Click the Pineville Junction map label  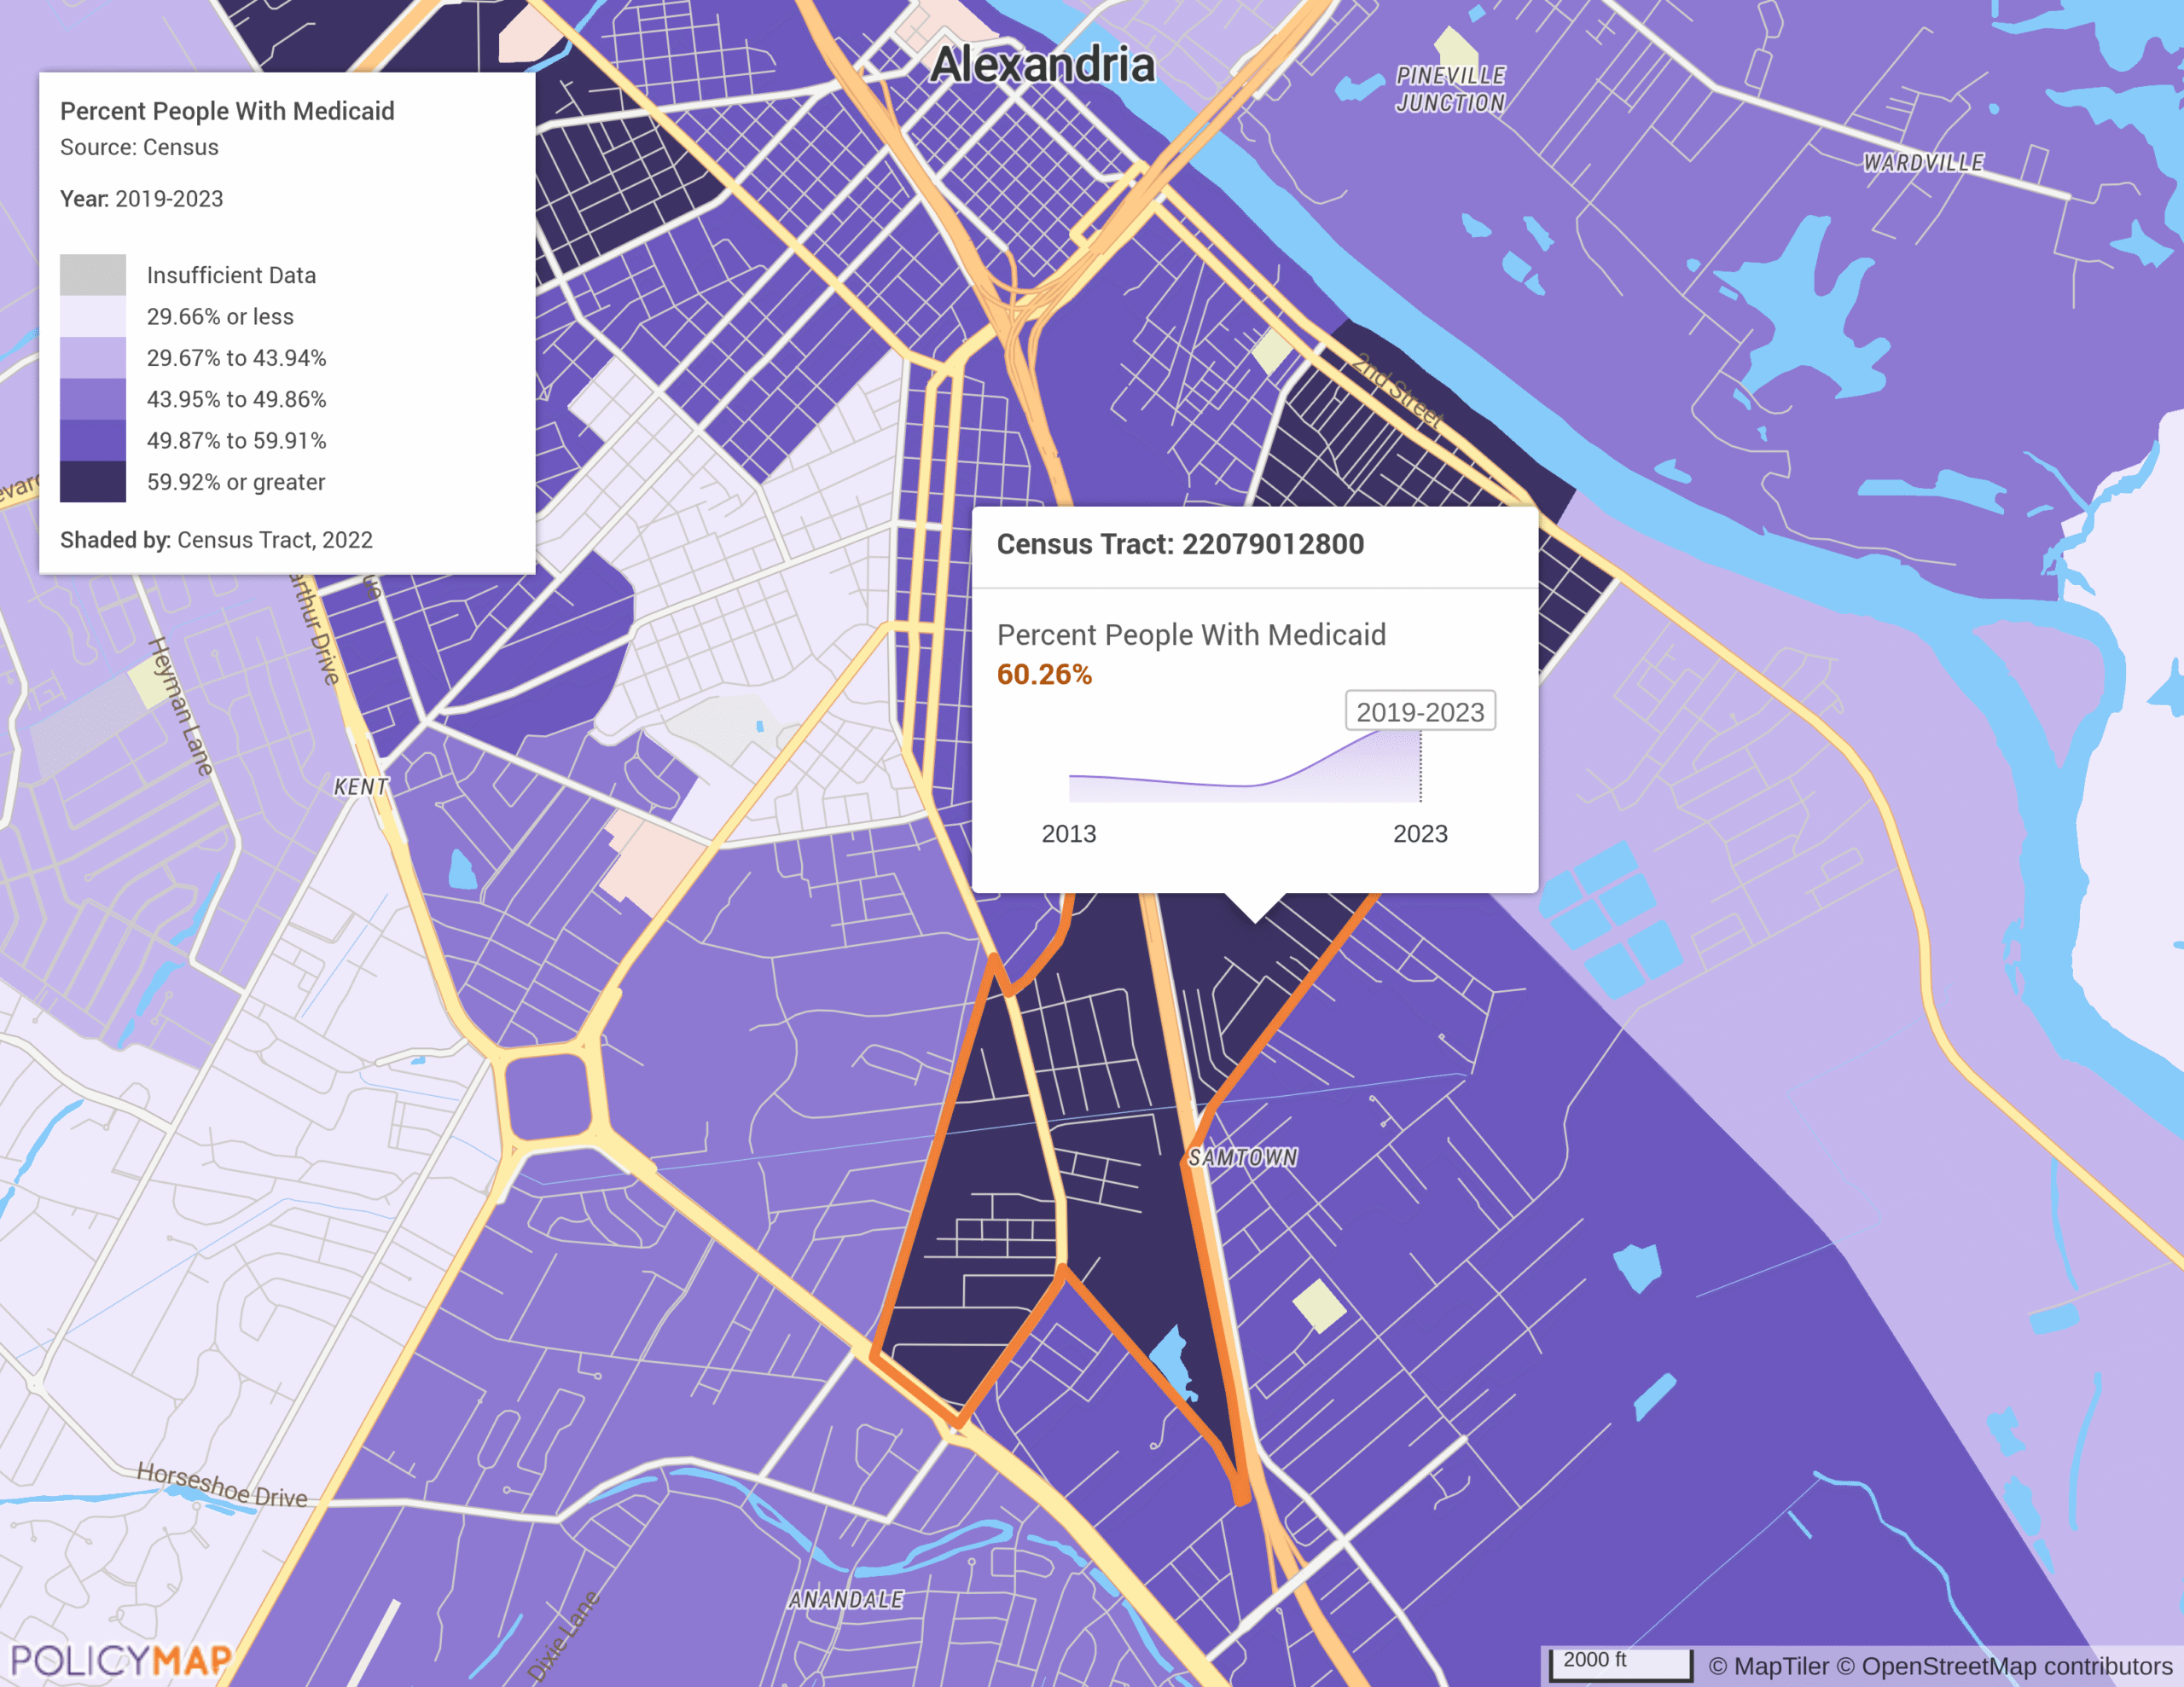coord(1450,89)
